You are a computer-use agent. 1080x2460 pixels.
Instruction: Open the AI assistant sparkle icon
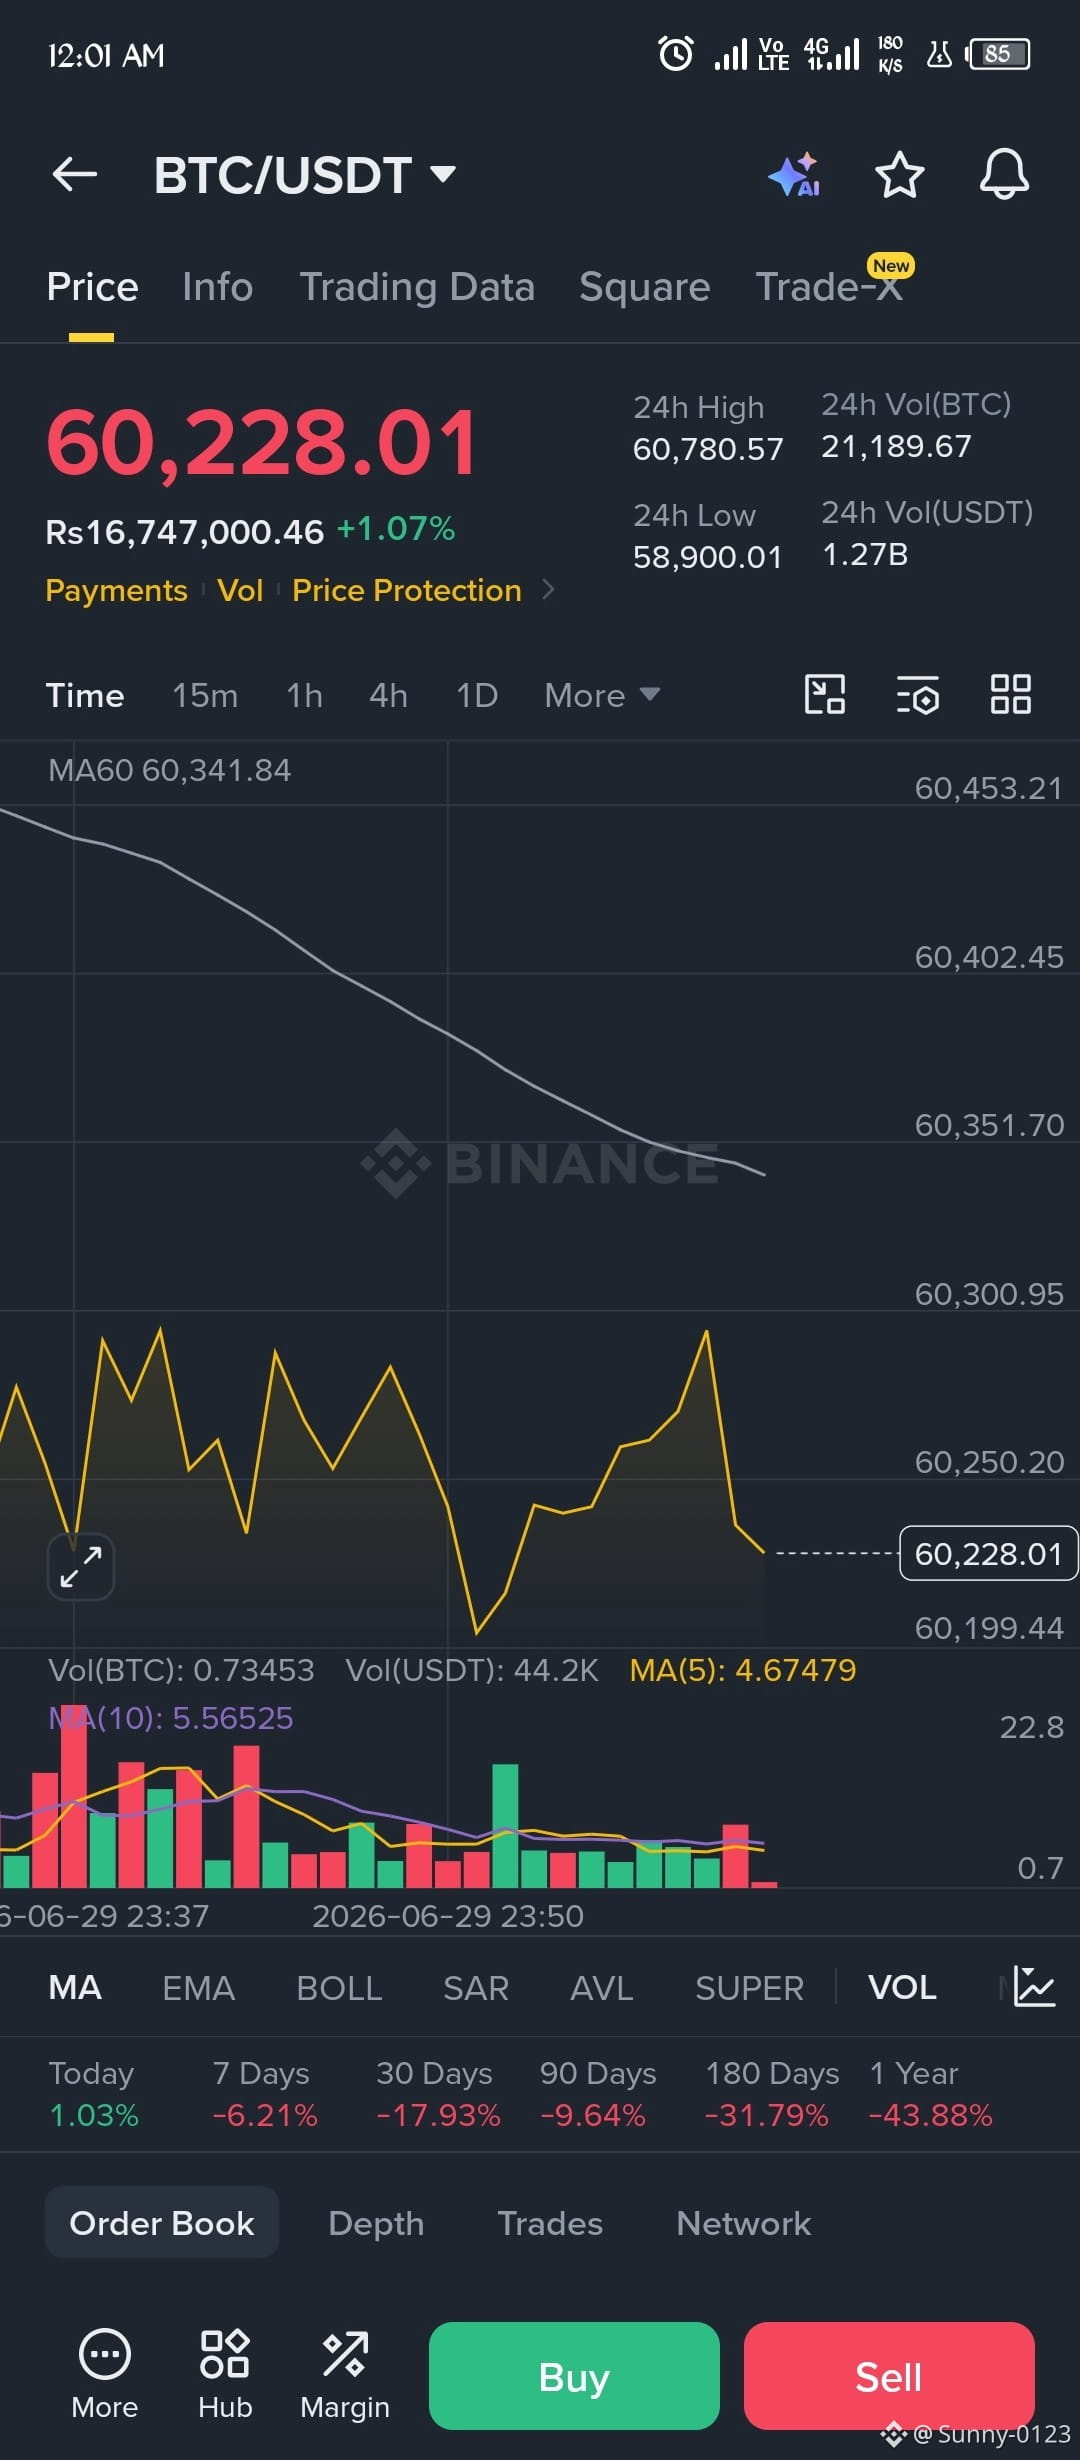(x=795, y=175)
